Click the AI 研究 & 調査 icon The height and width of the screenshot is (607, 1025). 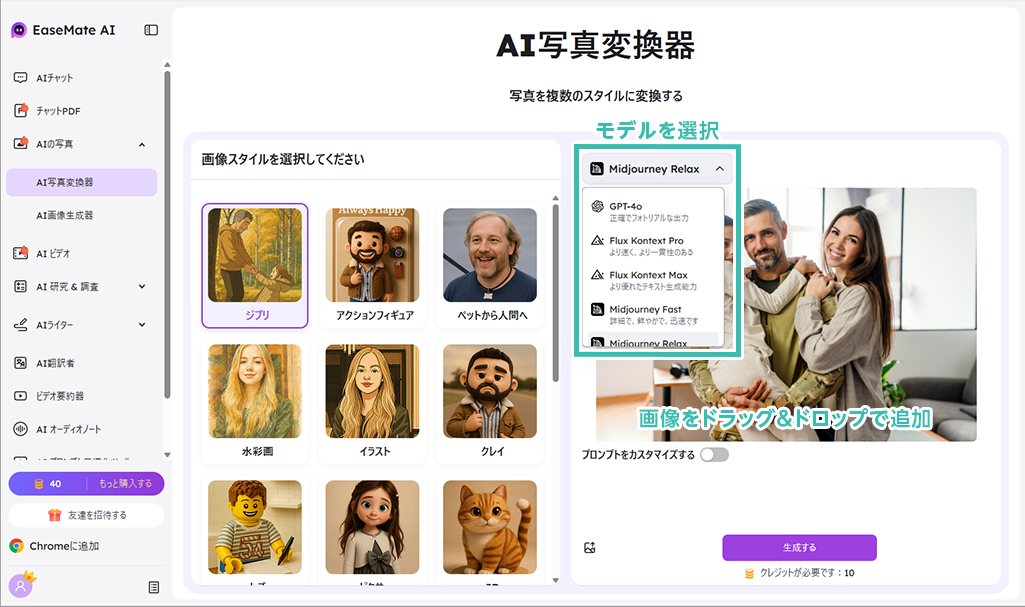pyautogui.click(x=20, y=286)
